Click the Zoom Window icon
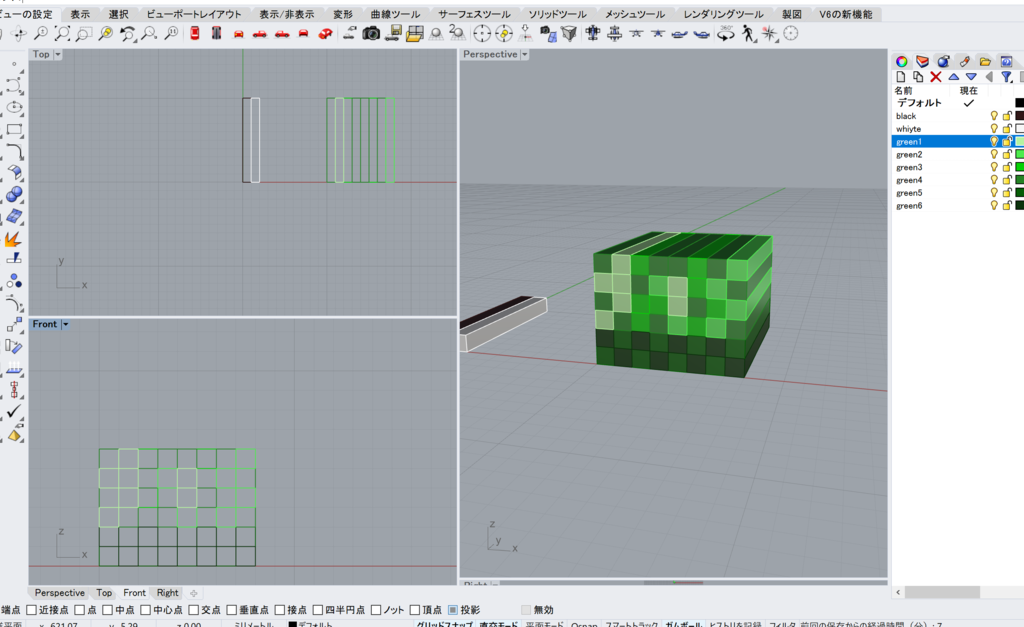1024x627 pixels. (84, 33)
